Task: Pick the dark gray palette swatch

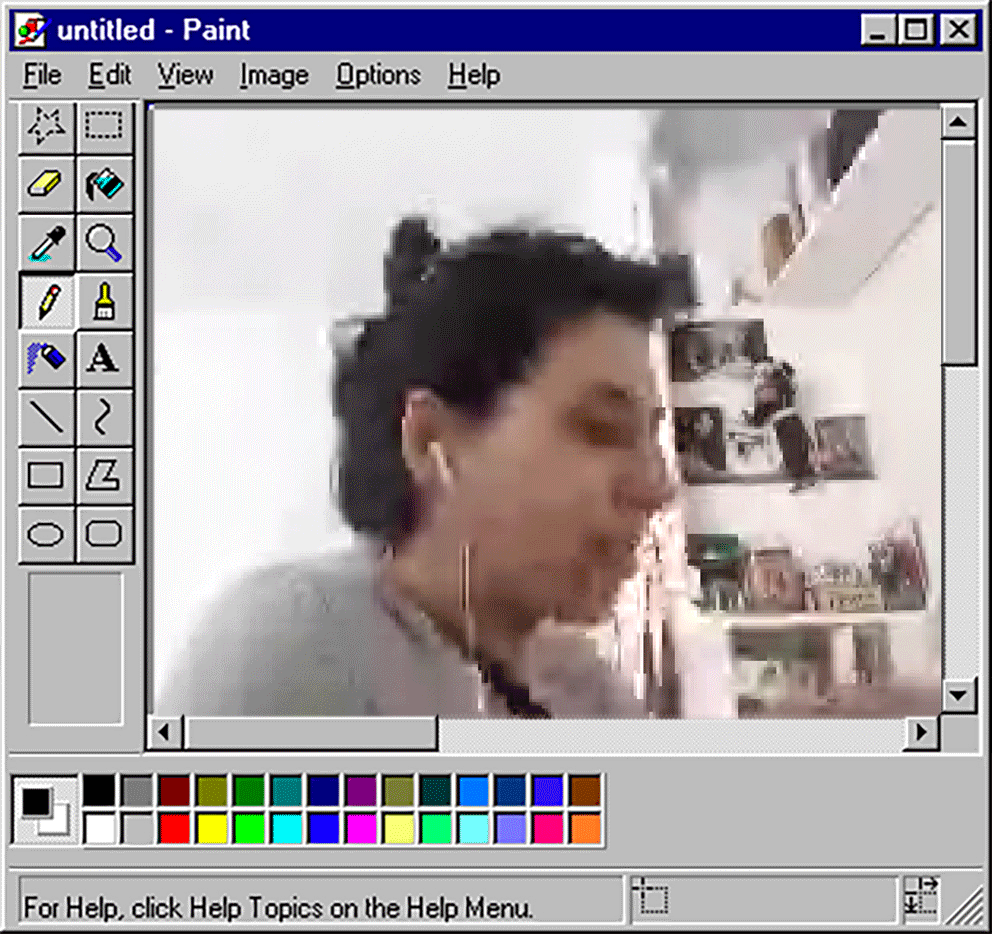Action: click(x=137, y=790)
